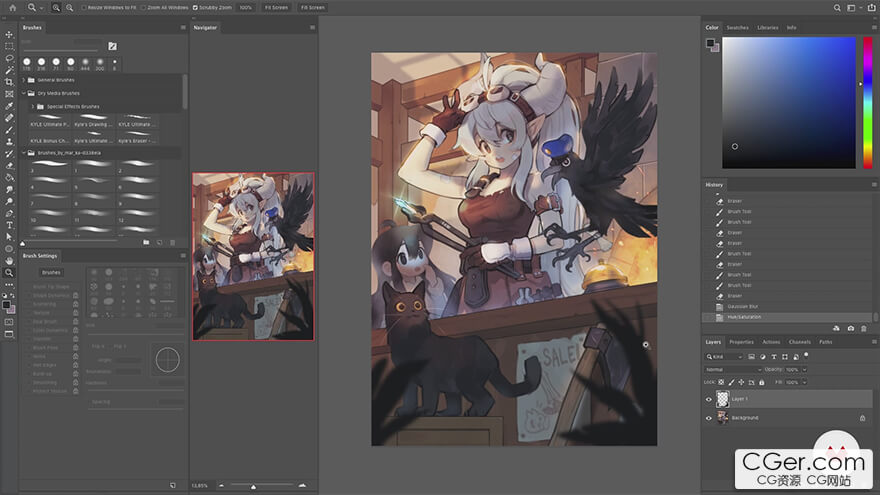This screenshot has width=880, height=495.
Task: Select the Magic Wand tool
Action: click(9, 70)
